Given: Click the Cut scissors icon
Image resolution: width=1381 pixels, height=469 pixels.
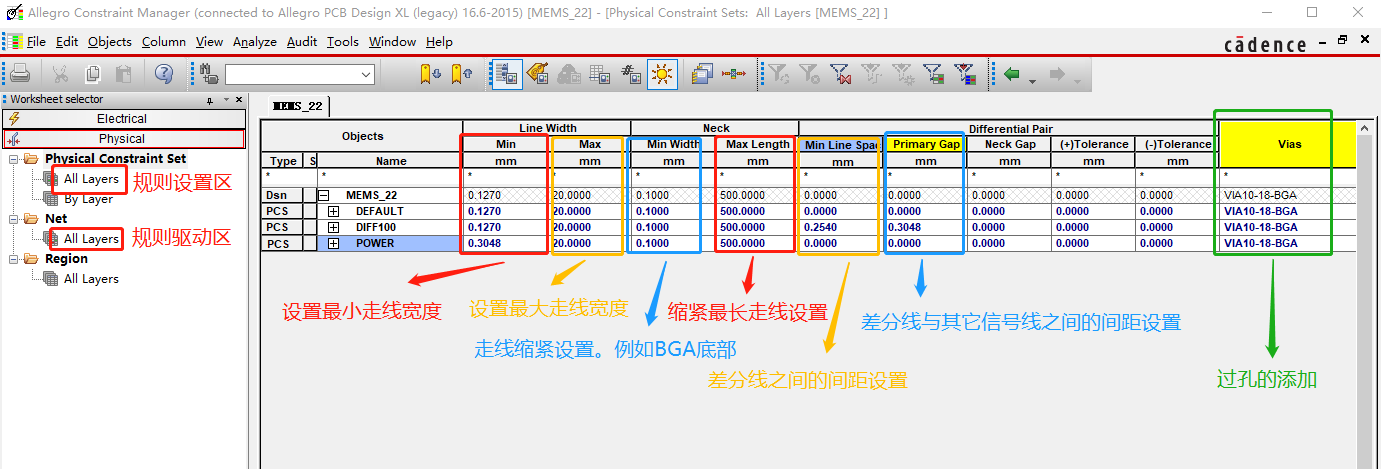Looking at the screenshot, I should click(61, 73).
